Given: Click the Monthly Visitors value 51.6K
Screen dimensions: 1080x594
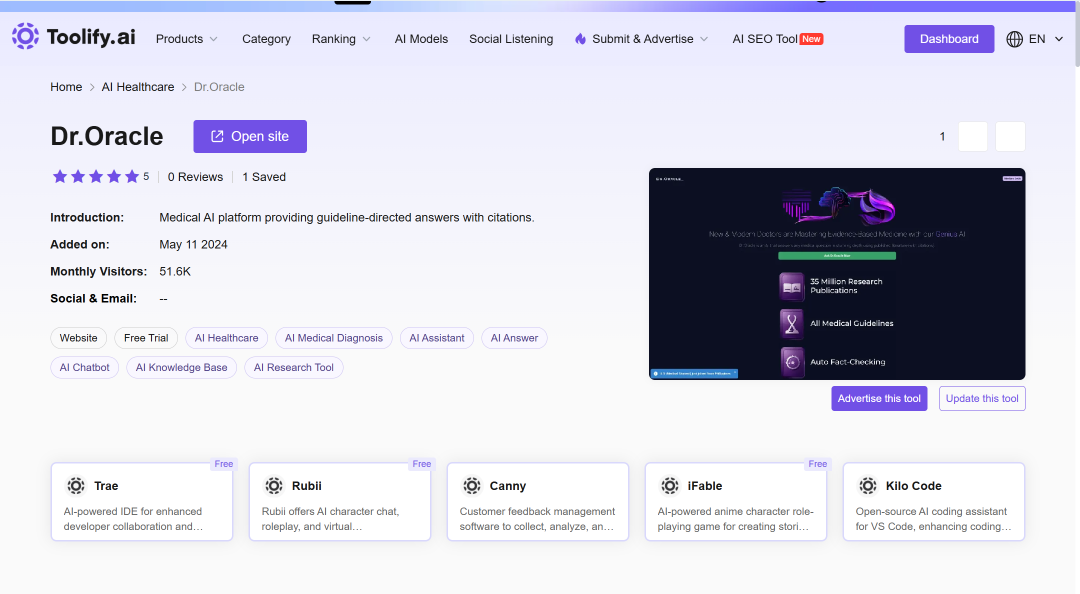Looking at the screenshot, I should pyautogui.click(x=175, y=272).
